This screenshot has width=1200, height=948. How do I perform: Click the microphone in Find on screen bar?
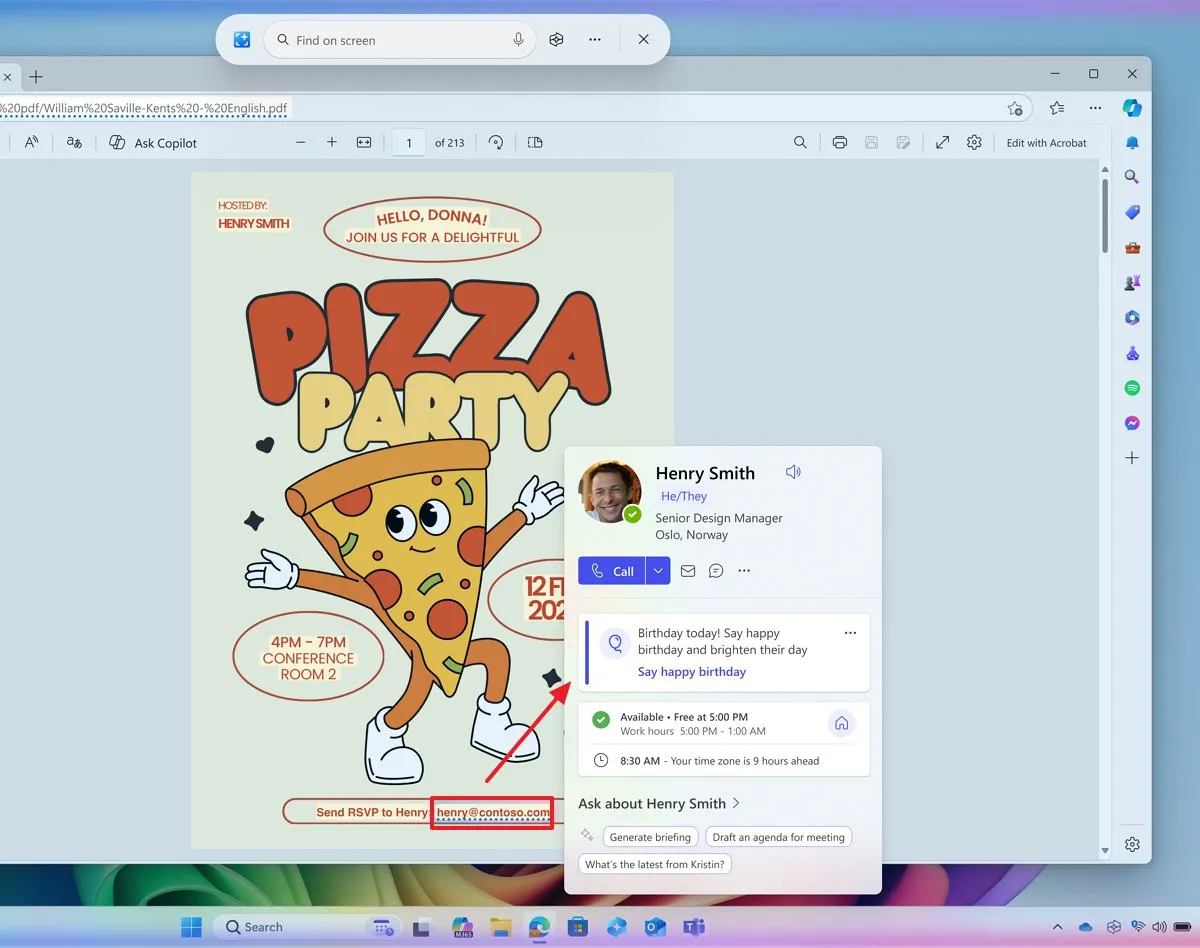click(518, 40)
